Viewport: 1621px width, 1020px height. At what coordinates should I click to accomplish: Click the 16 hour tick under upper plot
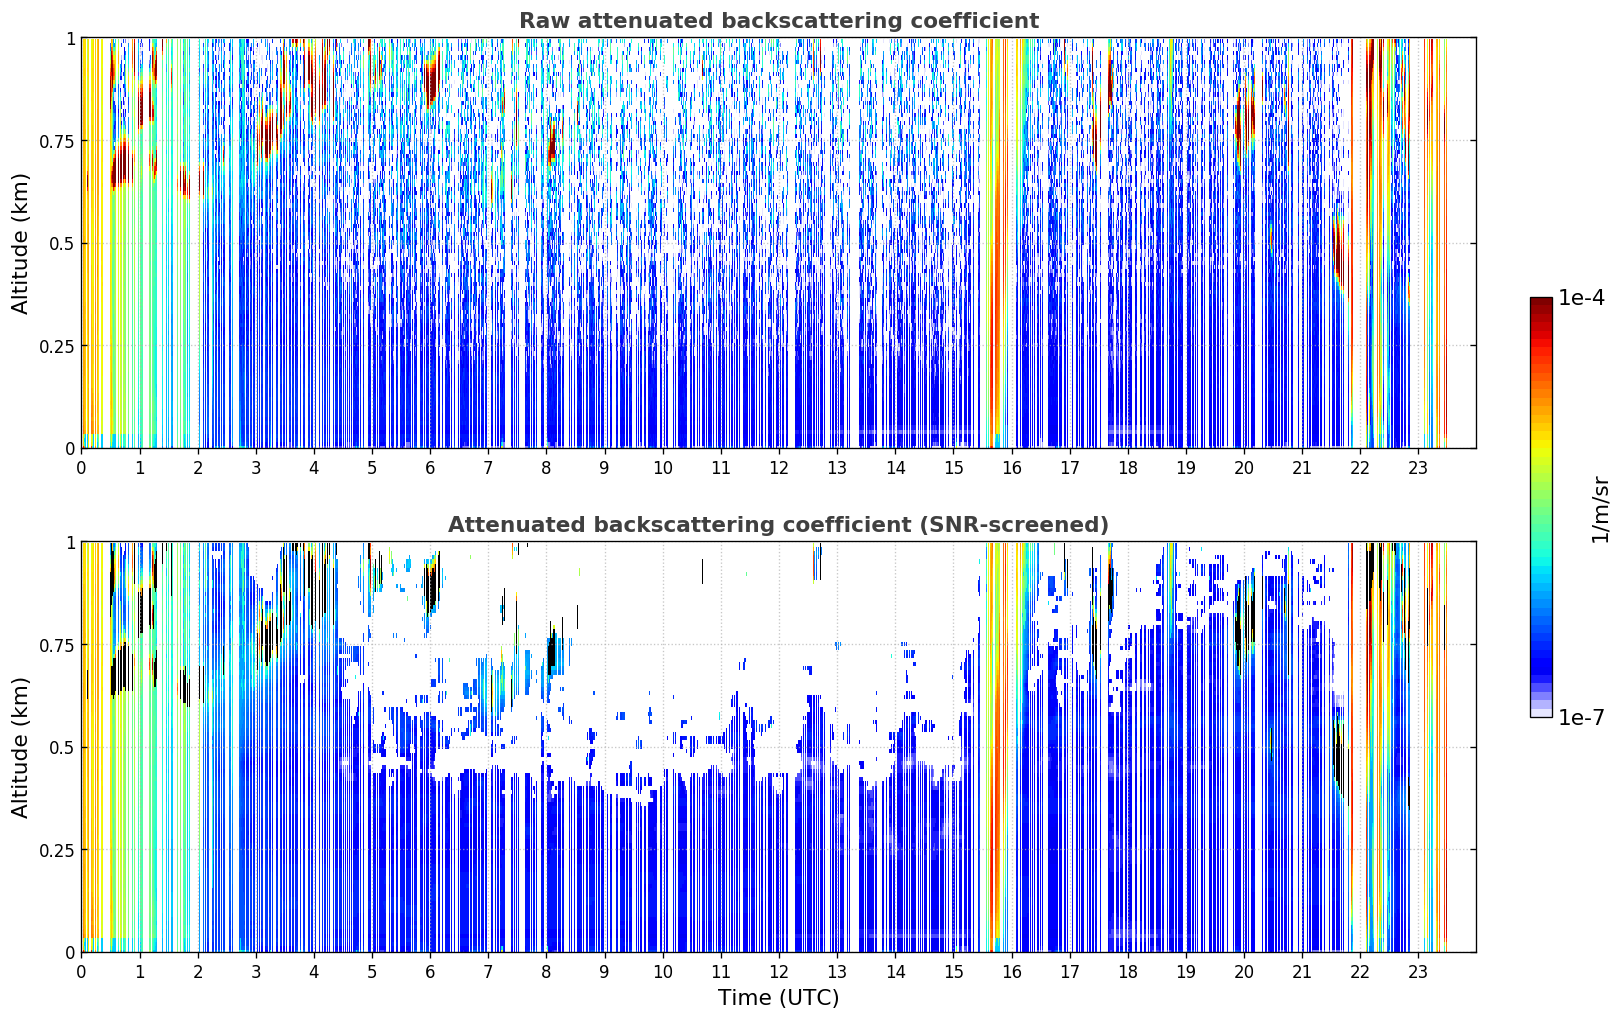(1011, 468)
